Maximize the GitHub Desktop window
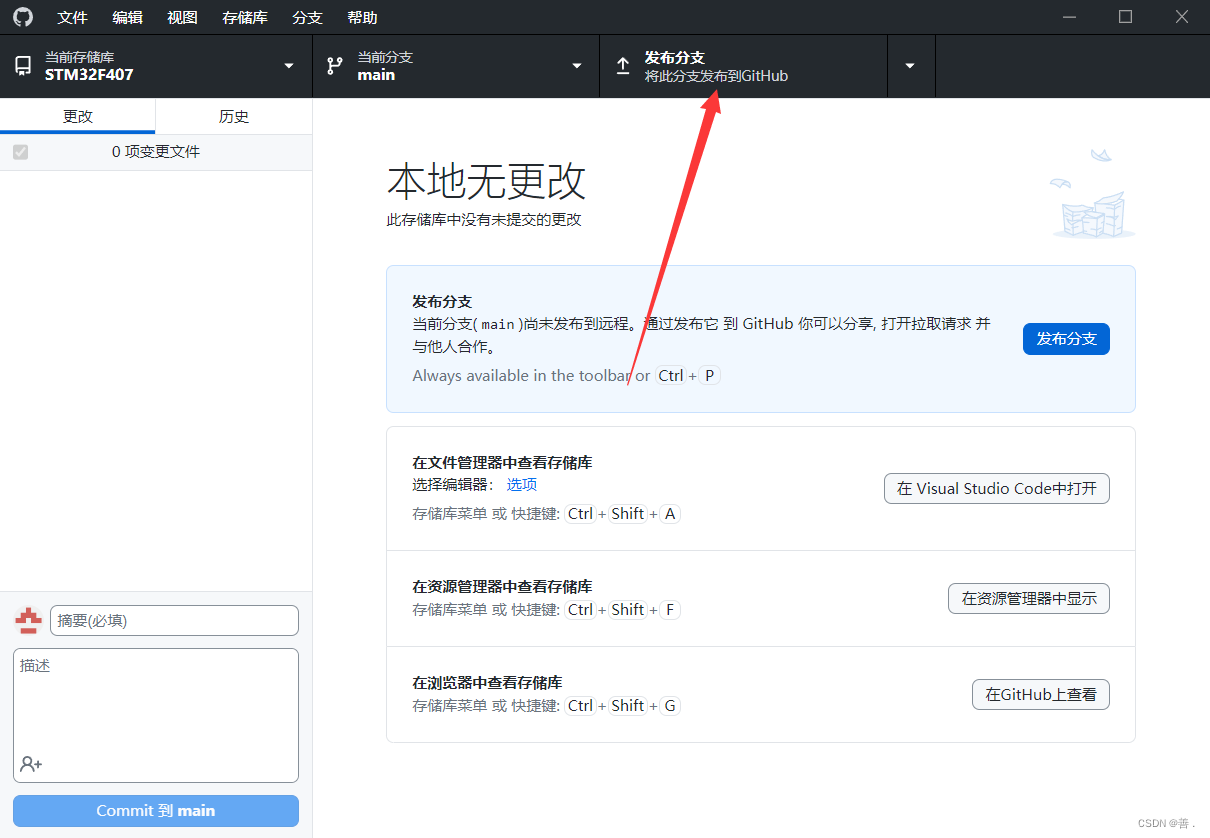Image resolution: width=1210 pixels, height=838 pixels. coord(1125,17)
